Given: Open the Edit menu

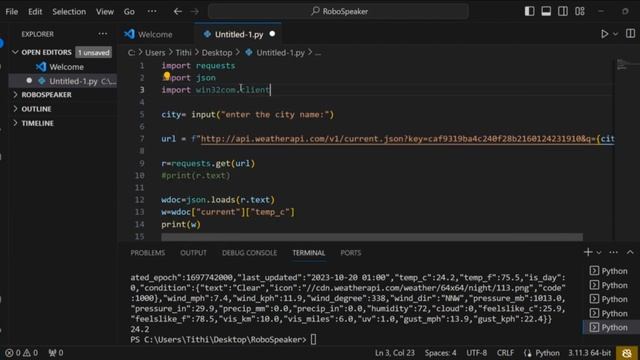Looking at the screenshot, I should pyautogui.click(x=35, y=11).
